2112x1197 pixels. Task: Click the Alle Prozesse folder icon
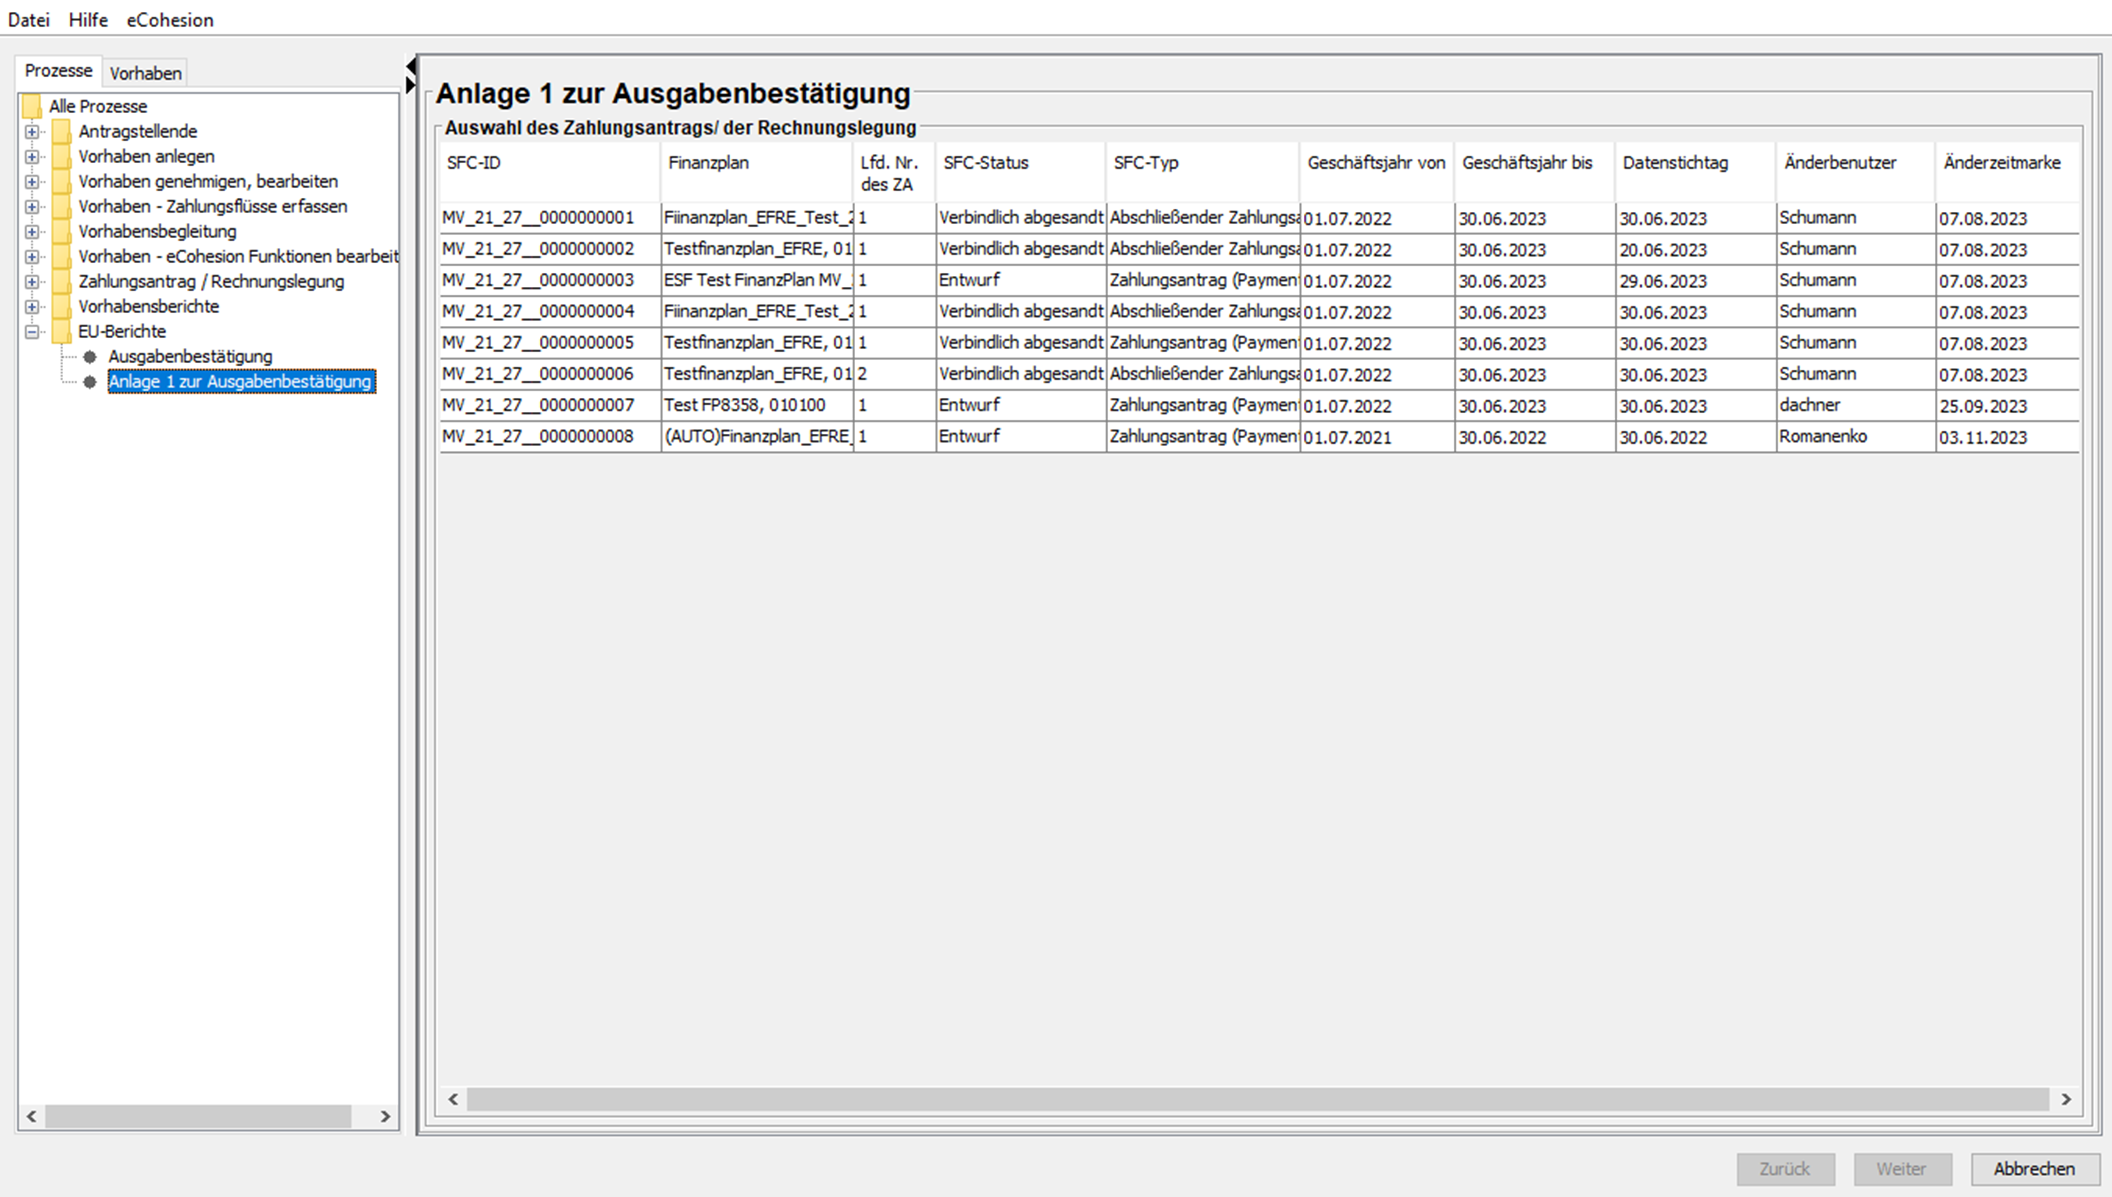(32, 106)
